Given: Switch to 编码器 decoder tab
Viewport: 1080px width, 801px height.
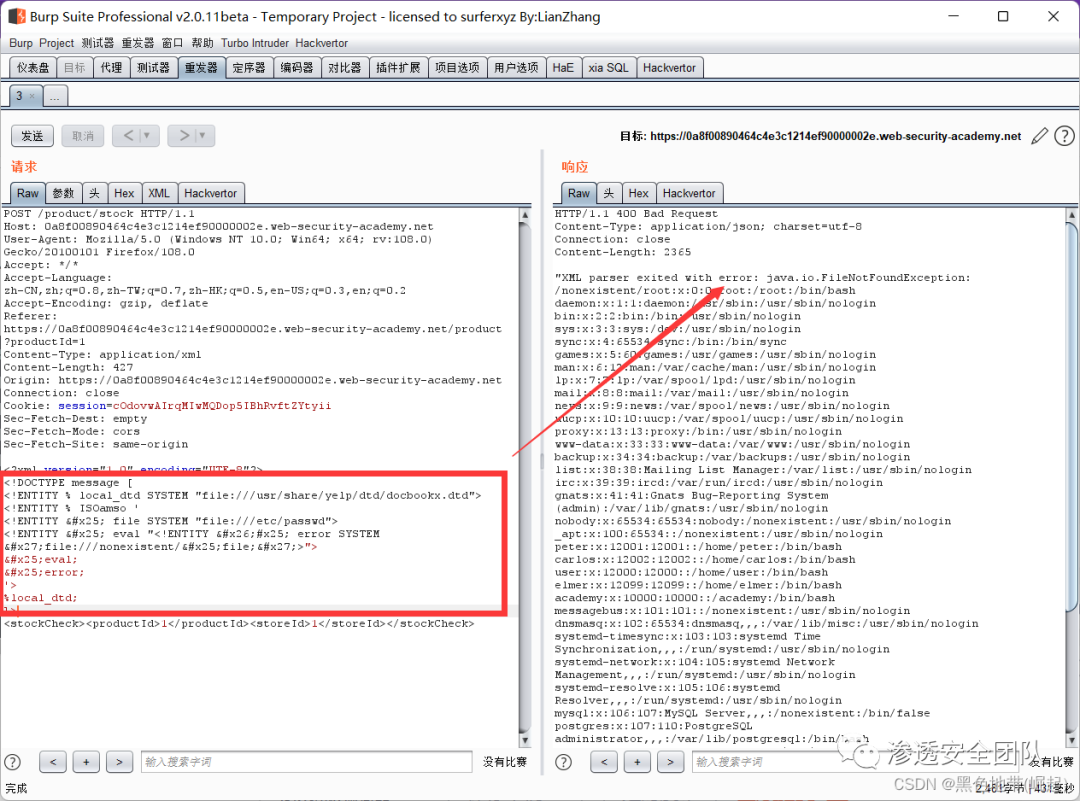Looking at the screenshot, I should pos(297,67).
